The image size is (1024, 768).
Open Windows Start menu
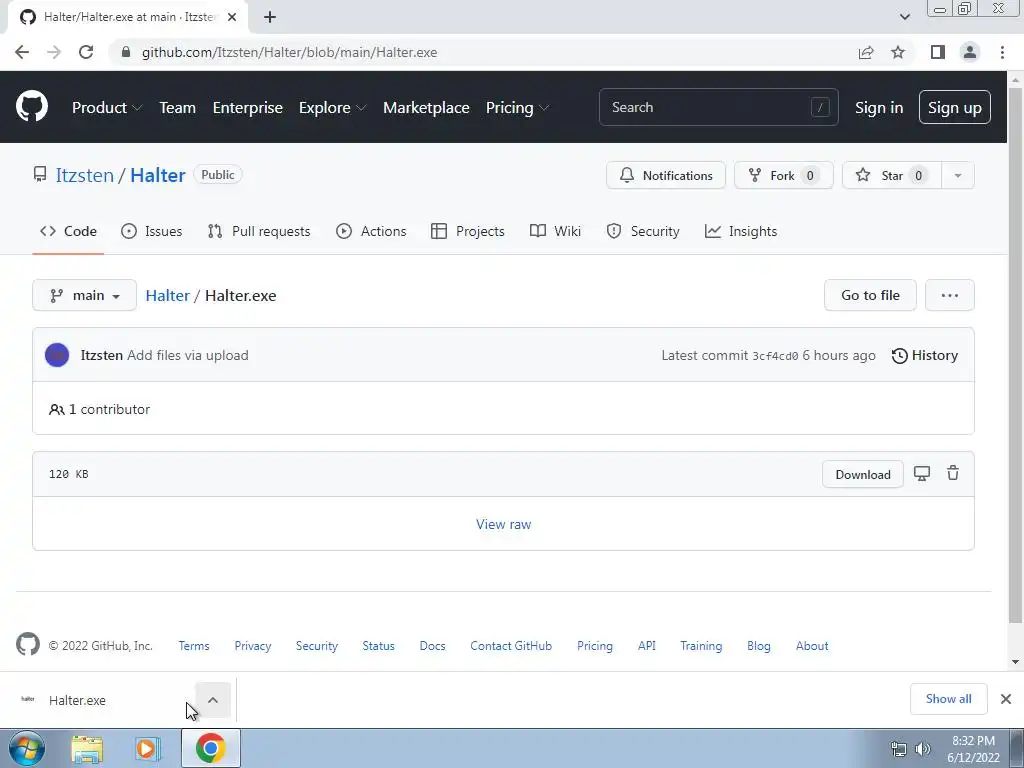(x=27, y=748)
